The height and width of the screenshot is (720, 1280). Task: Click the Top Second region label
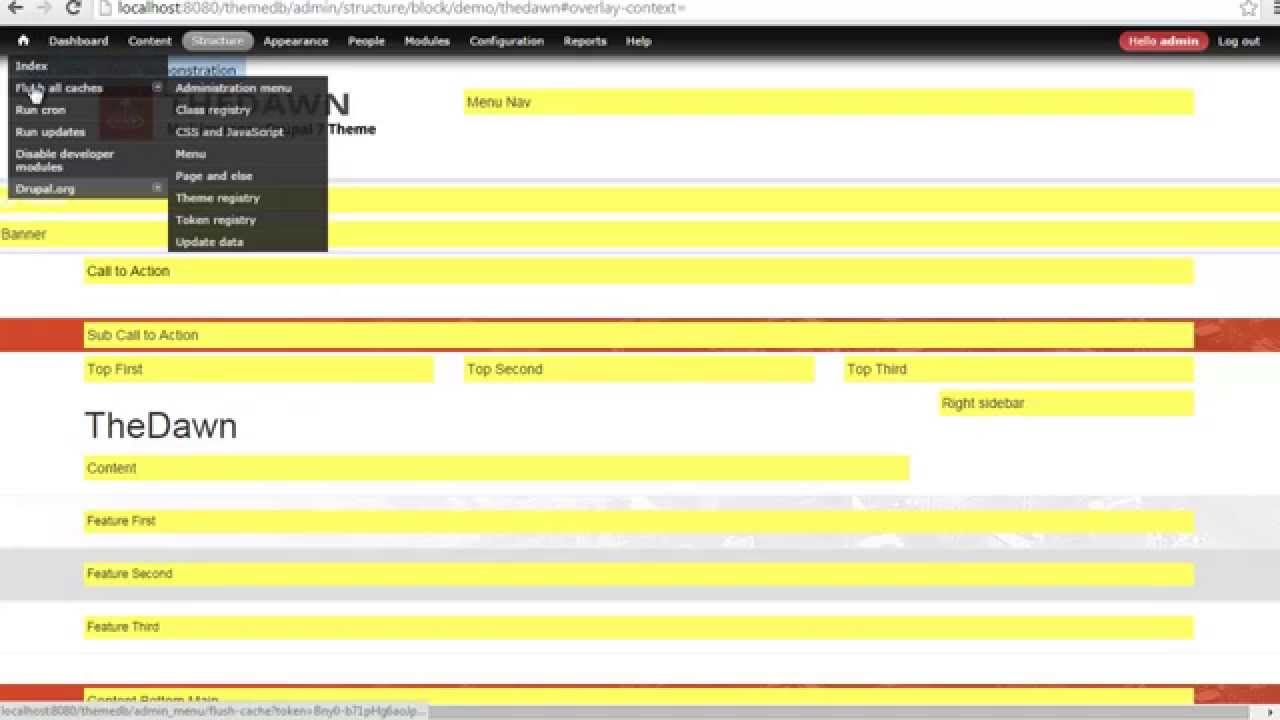pos(505,369)
